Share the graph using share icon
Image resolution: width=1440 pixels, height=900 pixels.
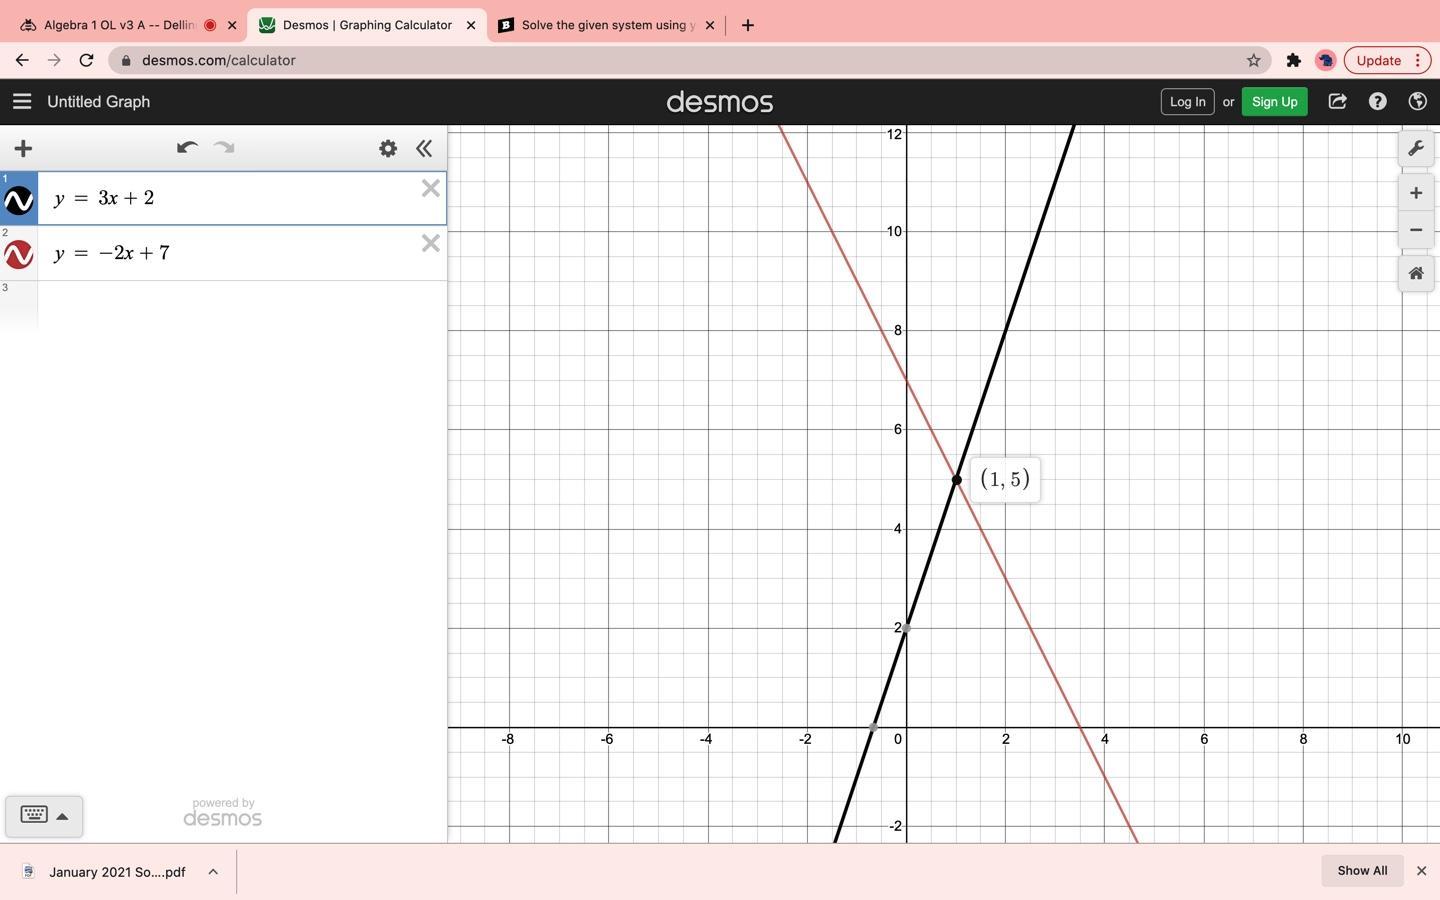click(1337, 101)
